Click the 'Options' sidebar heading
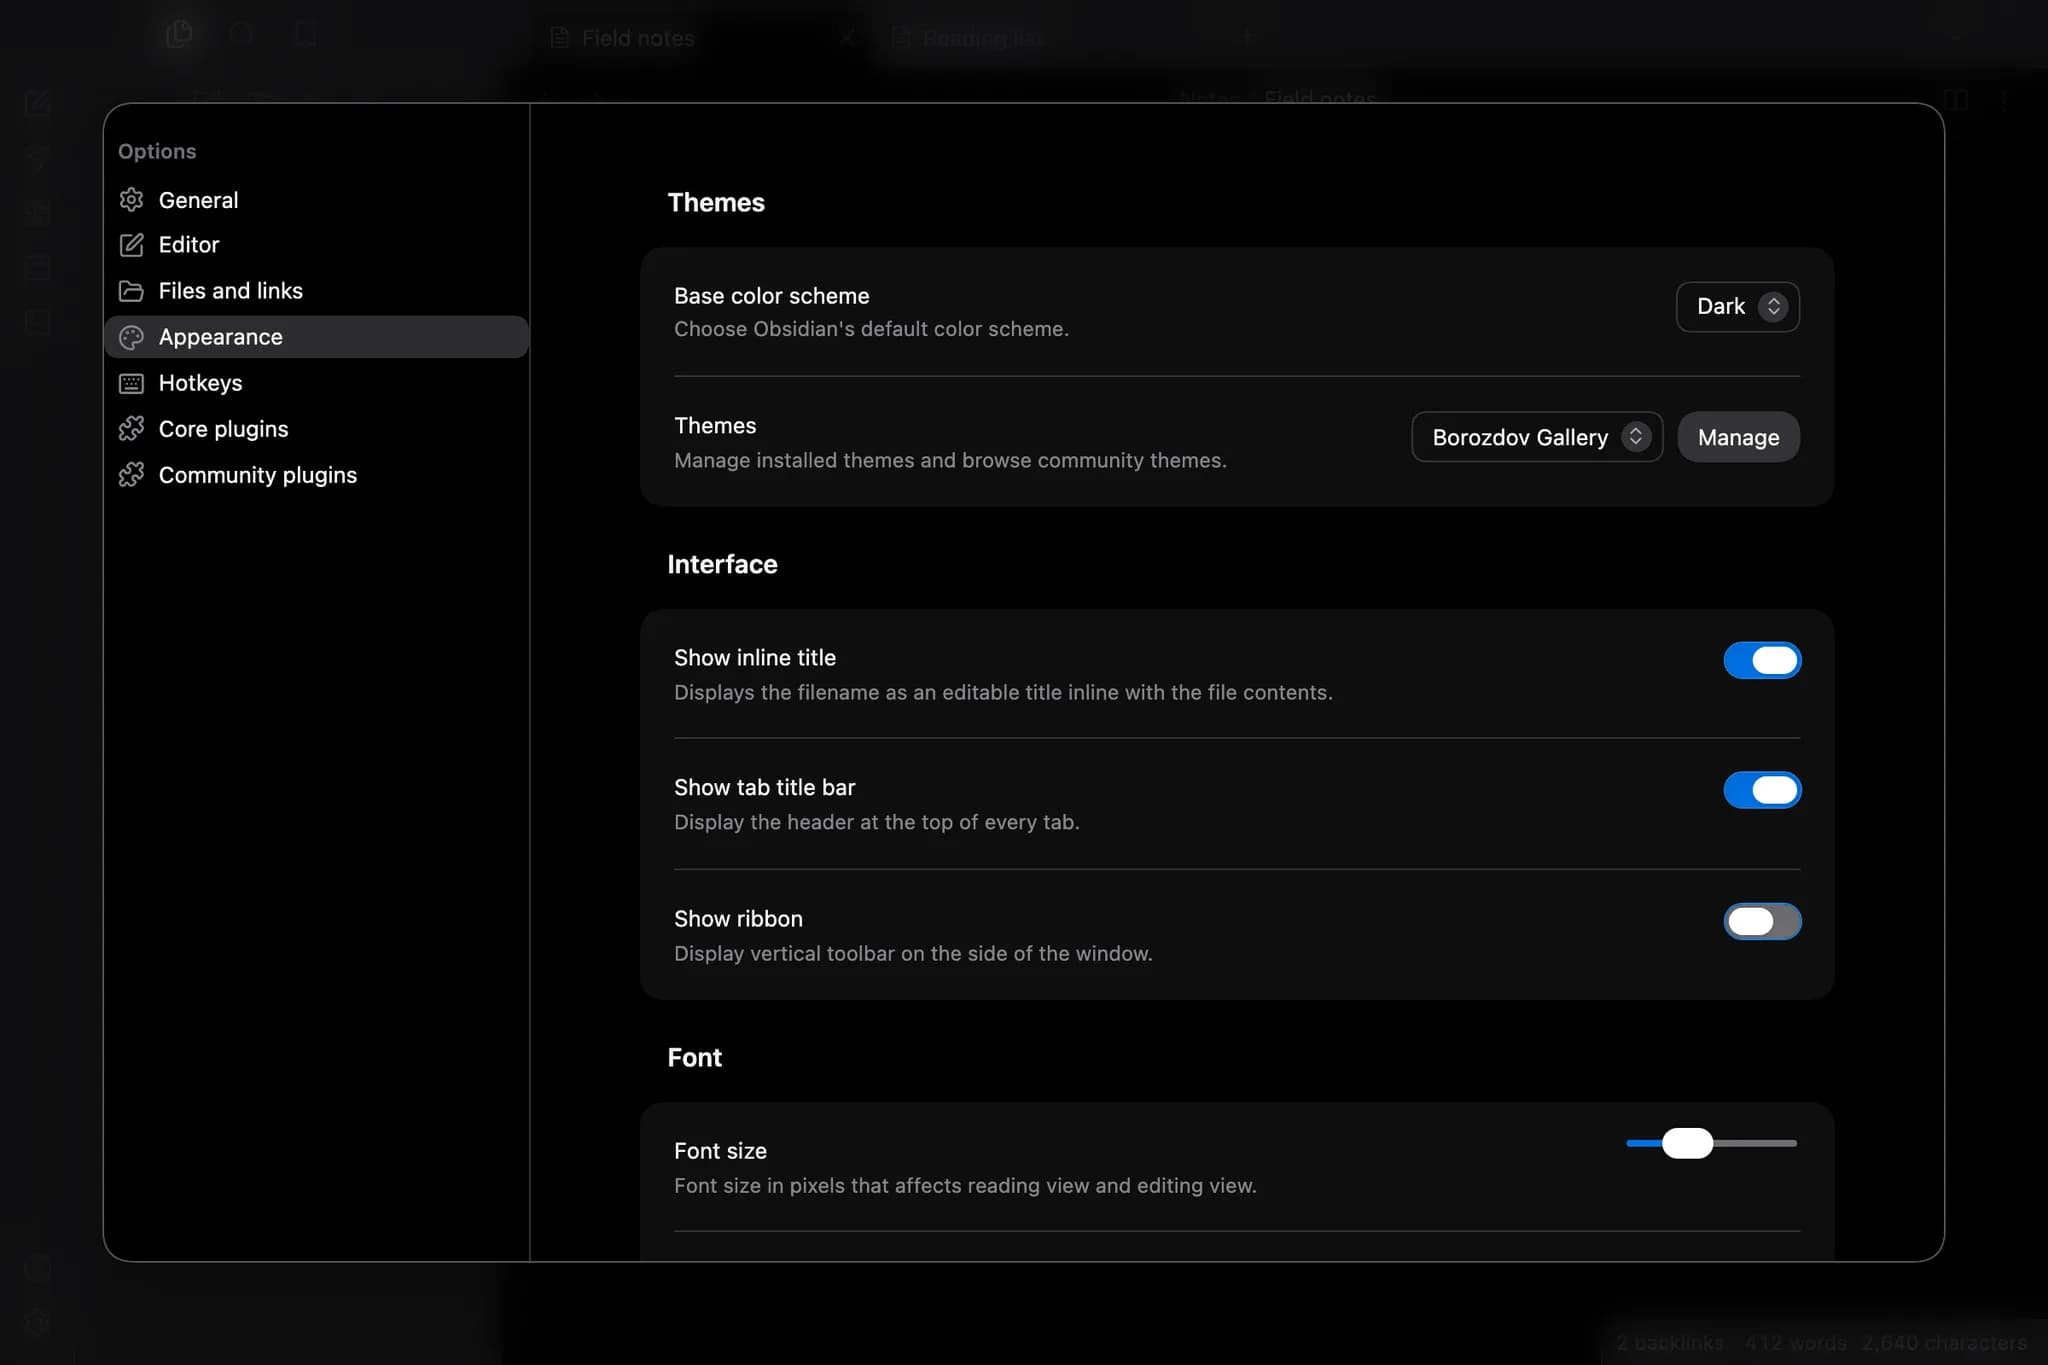2048x1365 pixels. pyautogui.click(x=157, y=151)
